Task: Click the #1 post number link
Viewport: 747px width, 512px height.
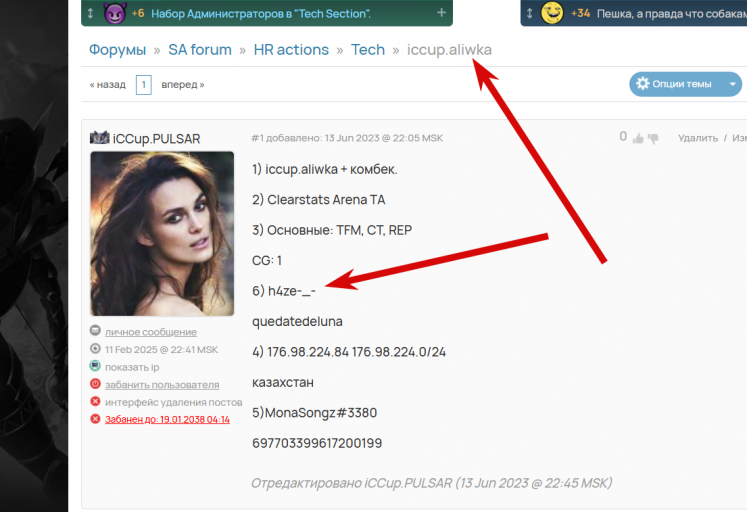Action: [x=257, y=138]
